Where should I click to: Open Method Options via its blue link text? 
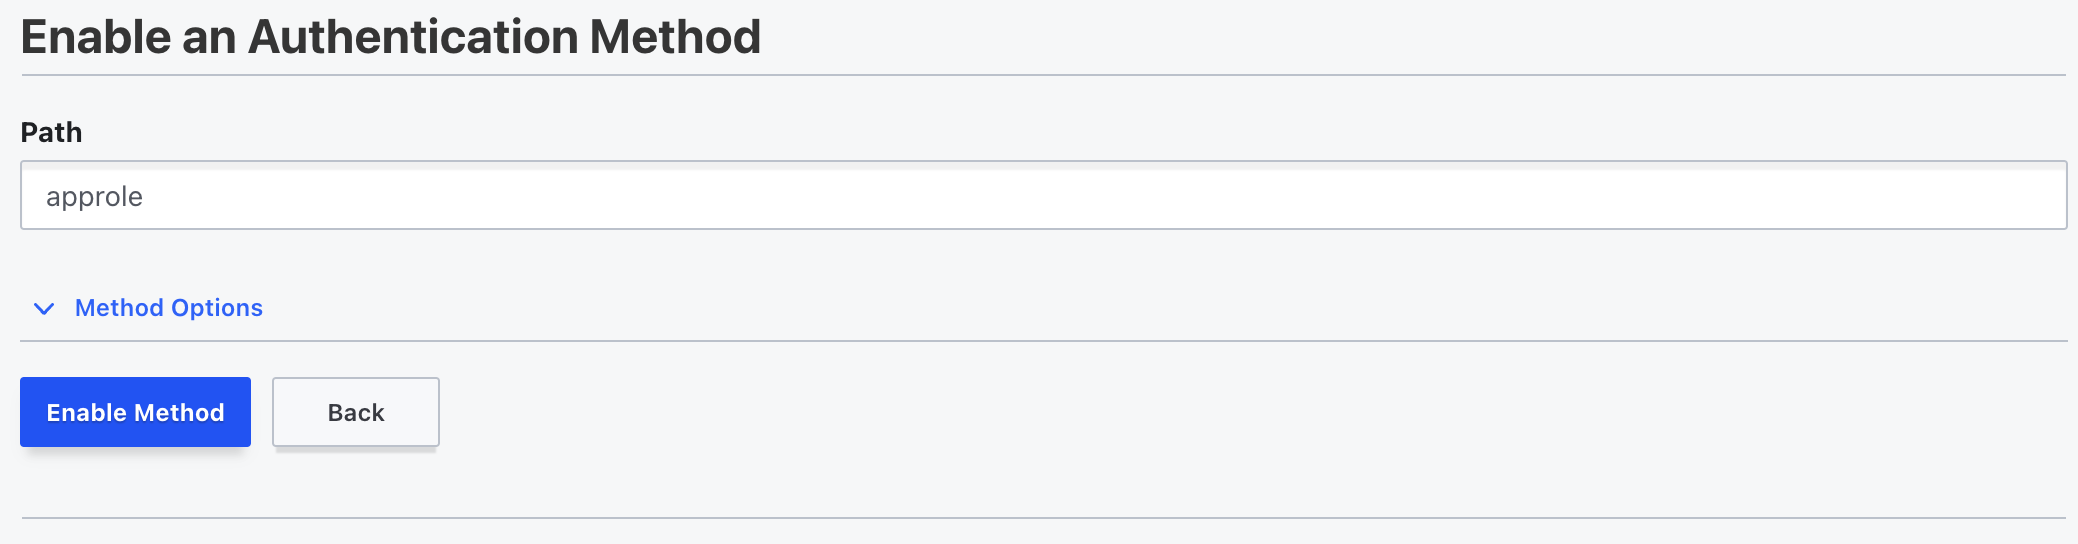(168, 308)
